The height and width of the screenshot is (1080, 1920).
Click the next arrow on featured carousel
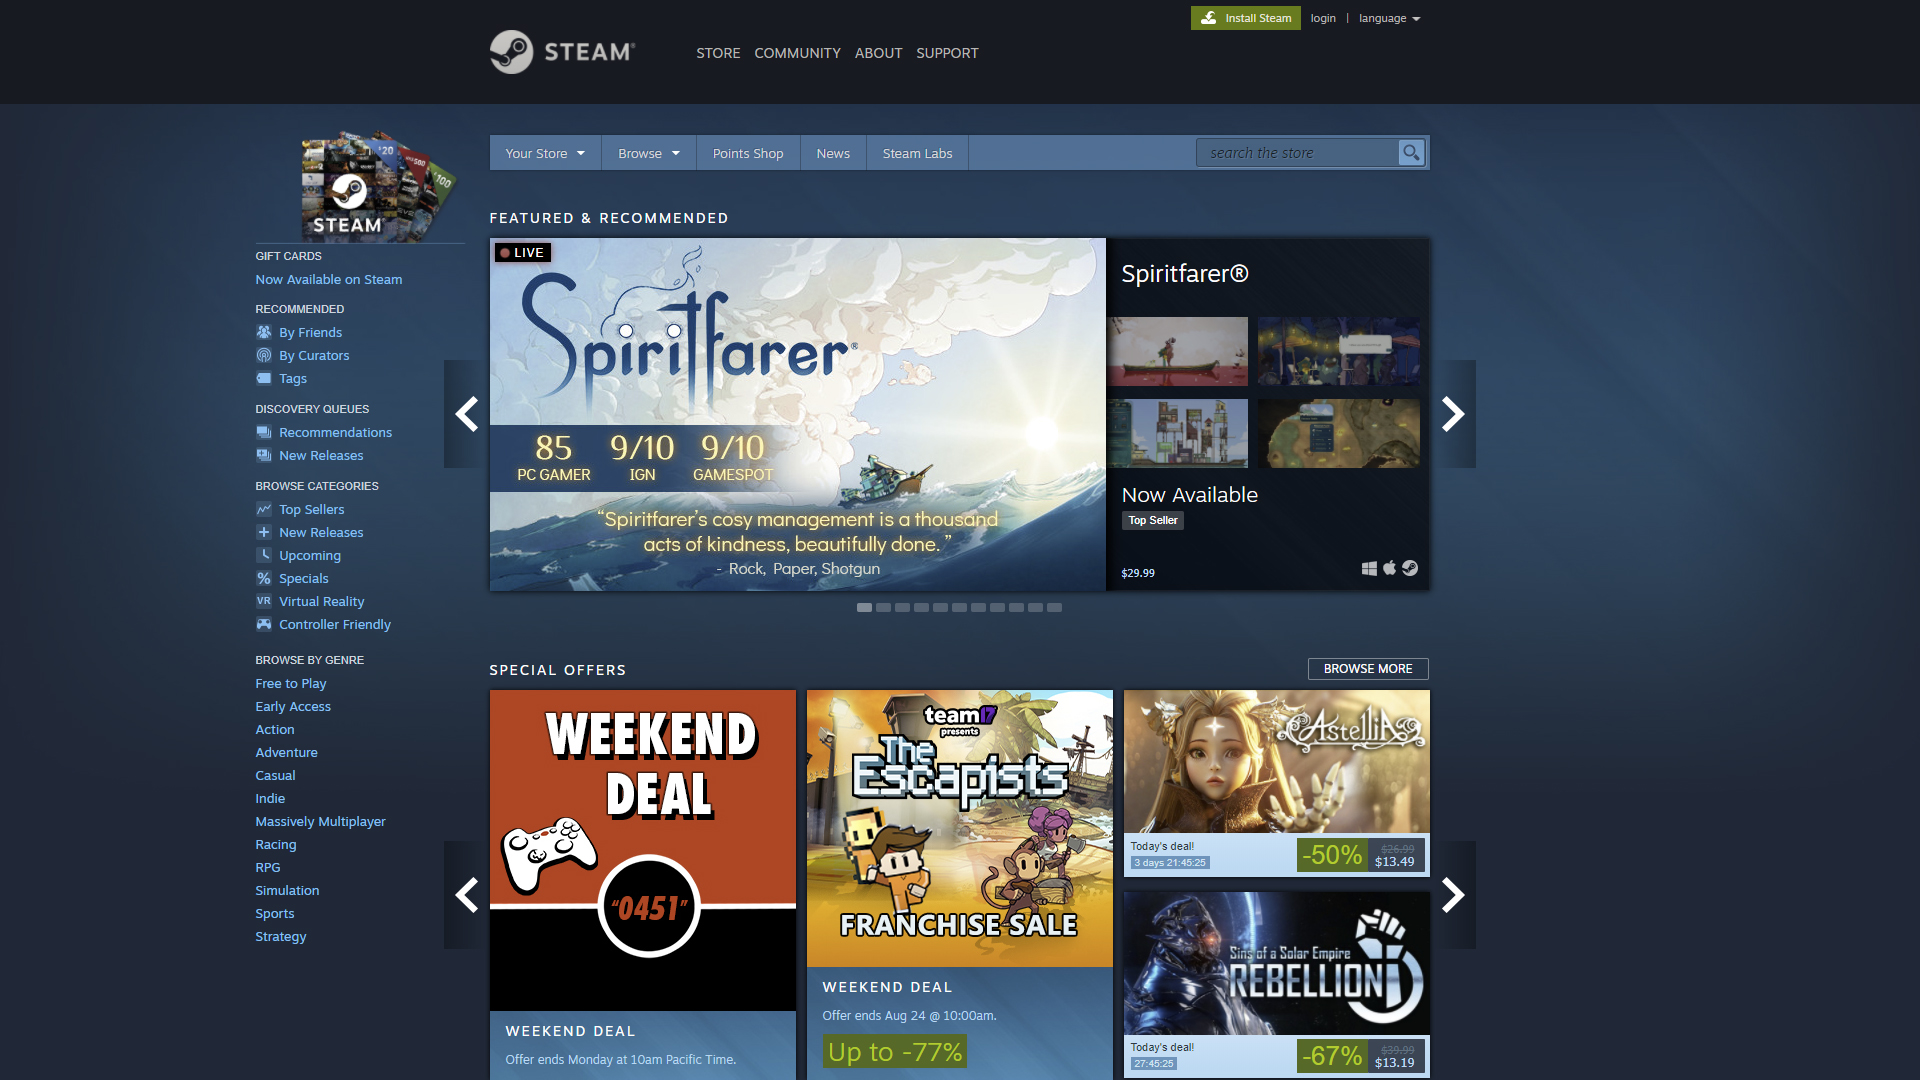(1451, 414)
